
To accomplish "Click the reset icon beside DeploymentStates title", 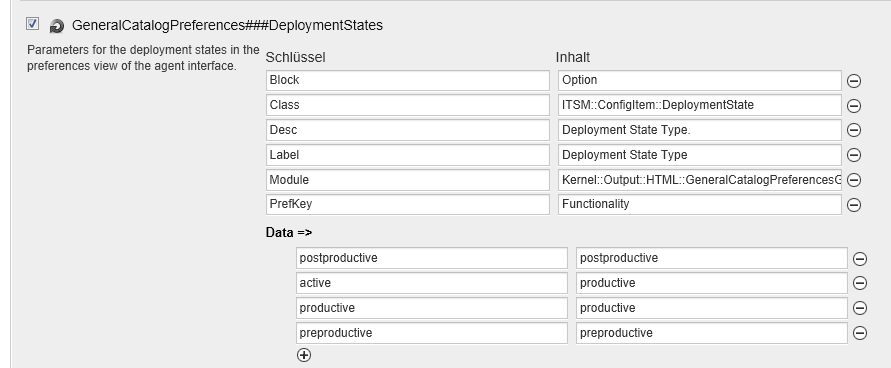I will (57, 26).
